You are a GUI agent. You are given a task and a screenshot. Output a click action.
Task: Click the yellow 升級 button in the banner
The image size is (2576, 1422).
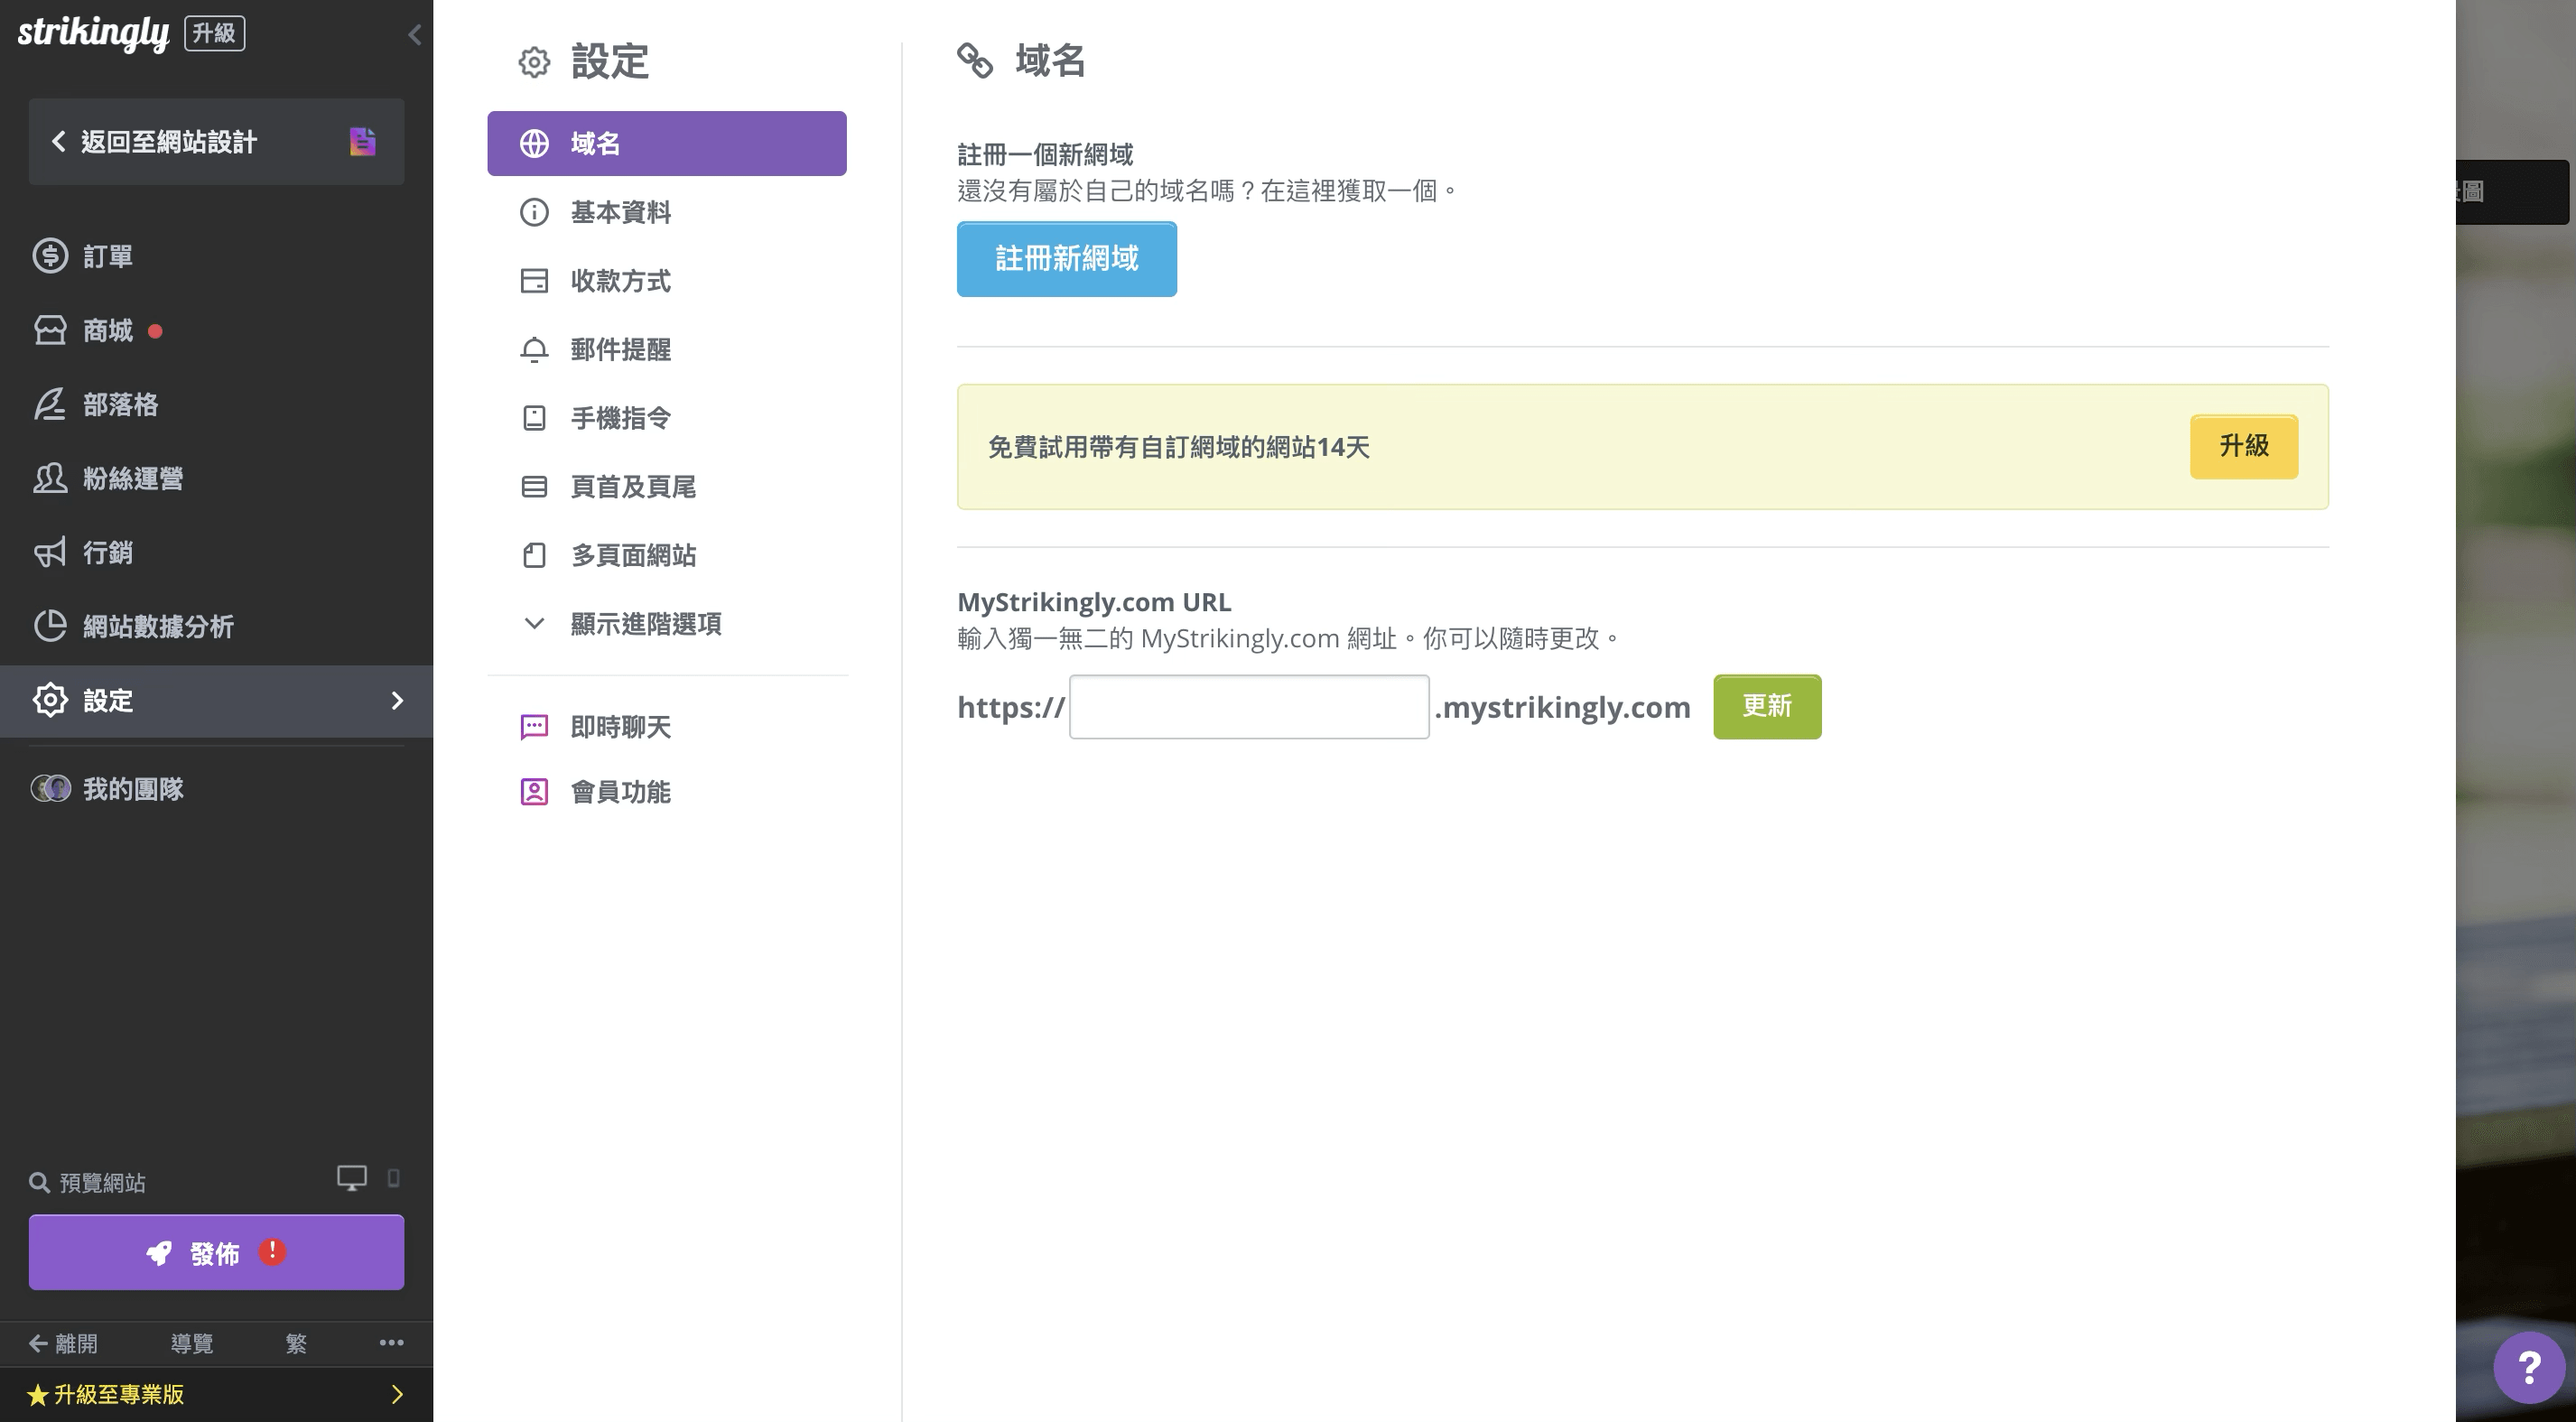coord(2243,446)
